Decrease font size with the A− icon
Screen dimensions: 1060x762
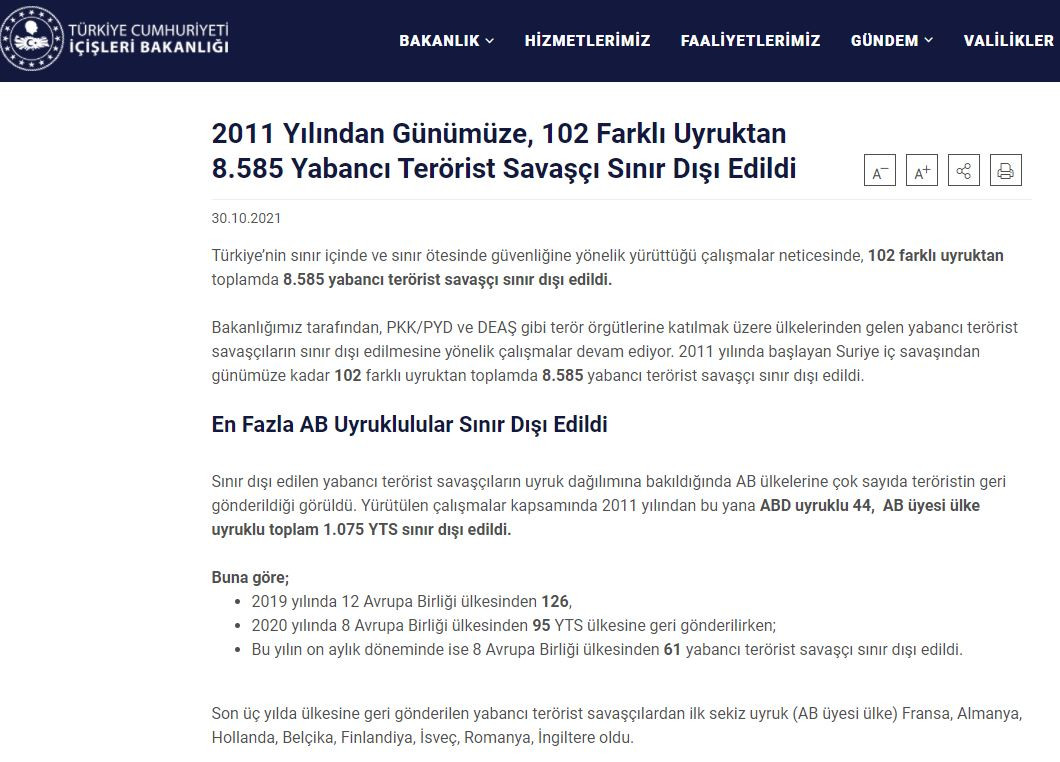point(879,170)
